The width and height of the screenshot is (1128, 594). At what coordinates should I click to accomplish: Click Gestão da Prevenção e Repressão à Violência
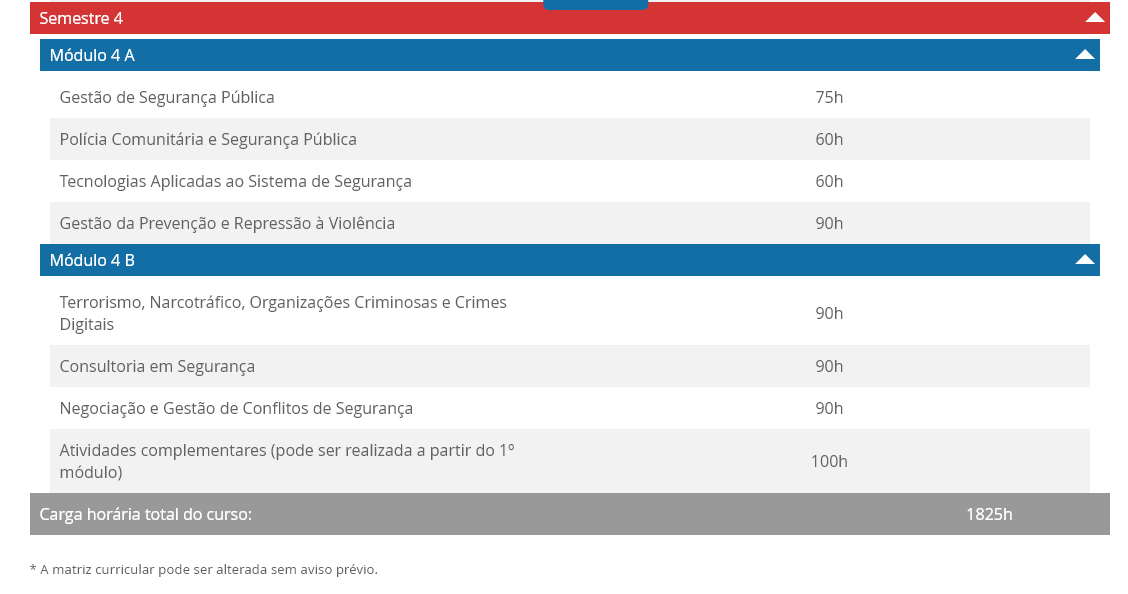[x=227, y=223]
